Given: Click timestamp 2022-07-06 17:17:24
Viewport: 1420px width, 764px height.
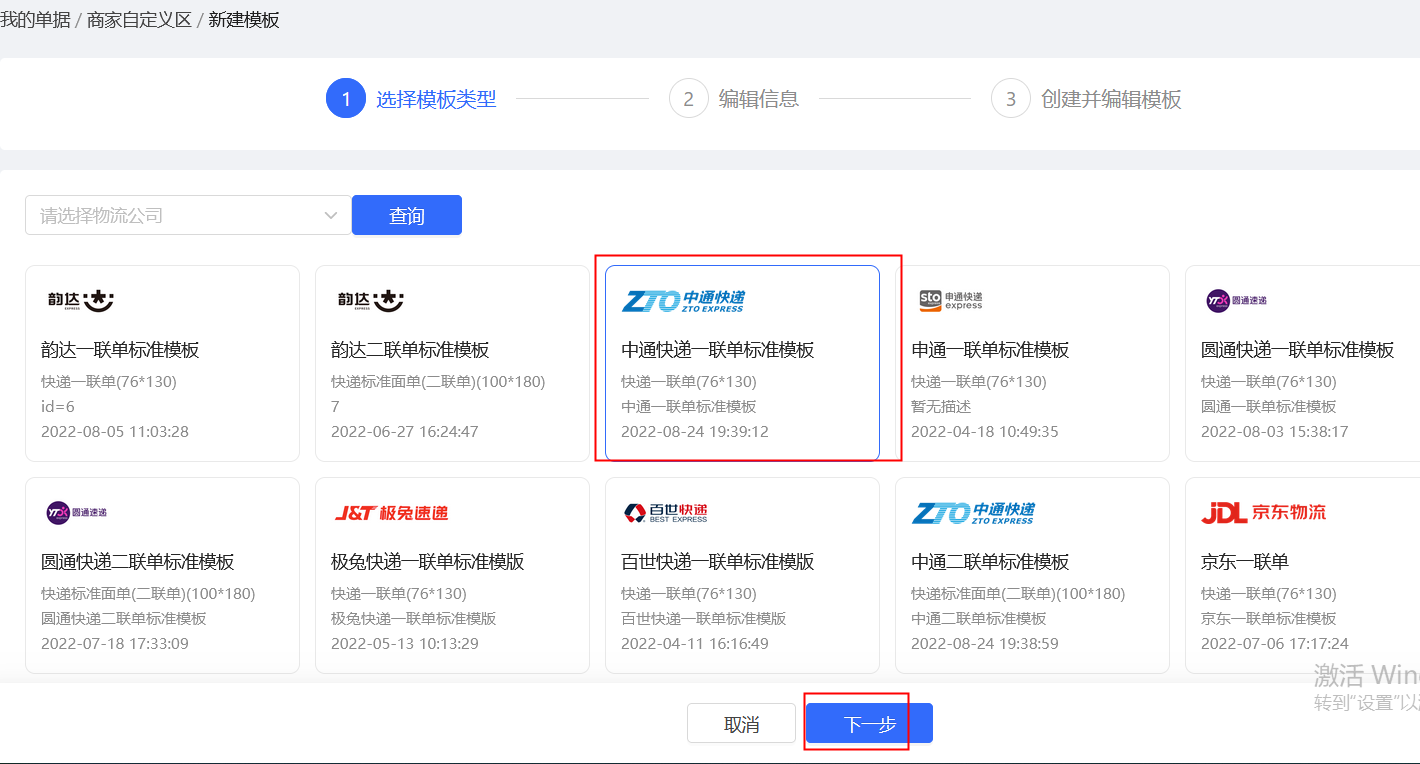Looking at the screenshot, I should click(1275, 644).
